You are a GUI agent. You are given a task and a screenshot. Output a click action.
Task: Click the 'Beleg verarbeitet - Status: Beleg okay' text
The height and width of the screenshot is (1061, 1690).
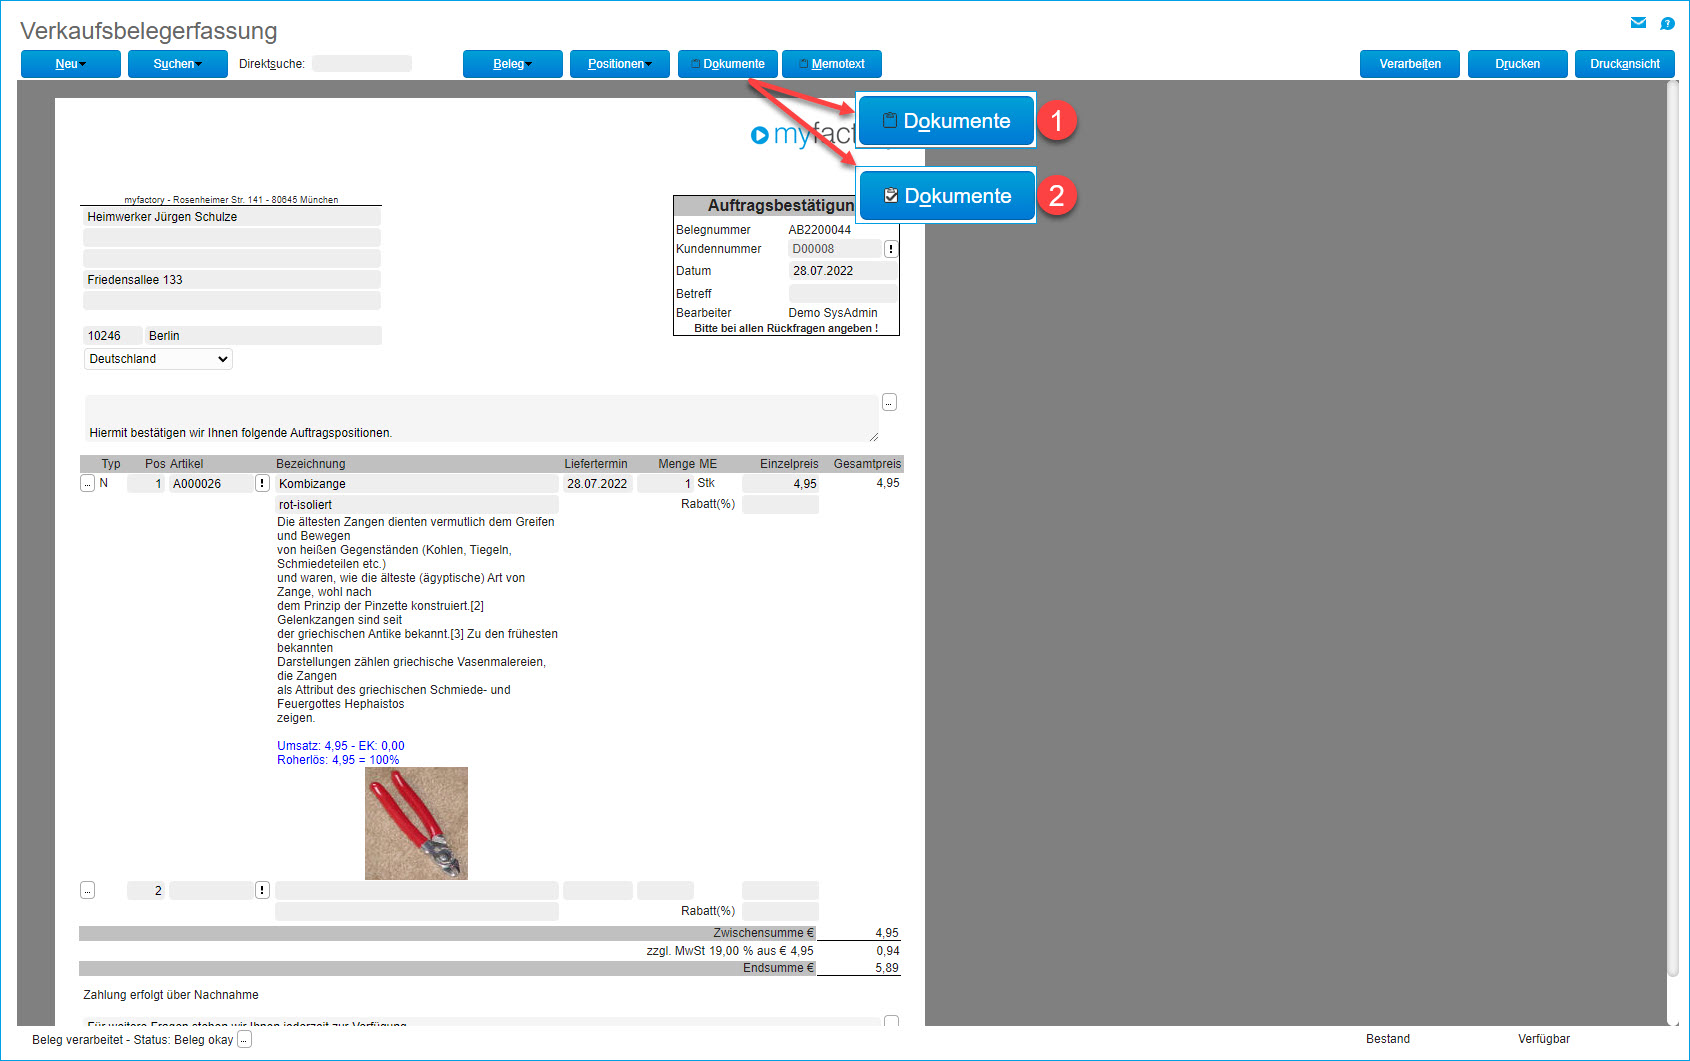[x=132, y=1040]
